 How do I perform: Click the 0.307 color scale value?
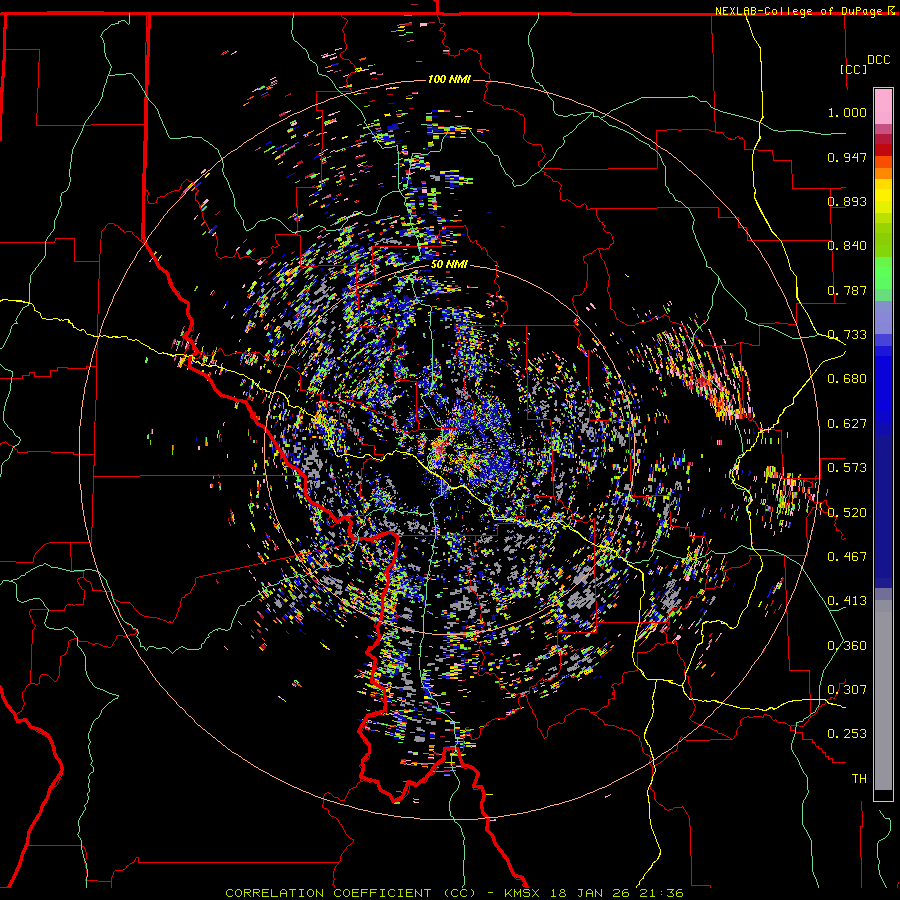[847, 690]
